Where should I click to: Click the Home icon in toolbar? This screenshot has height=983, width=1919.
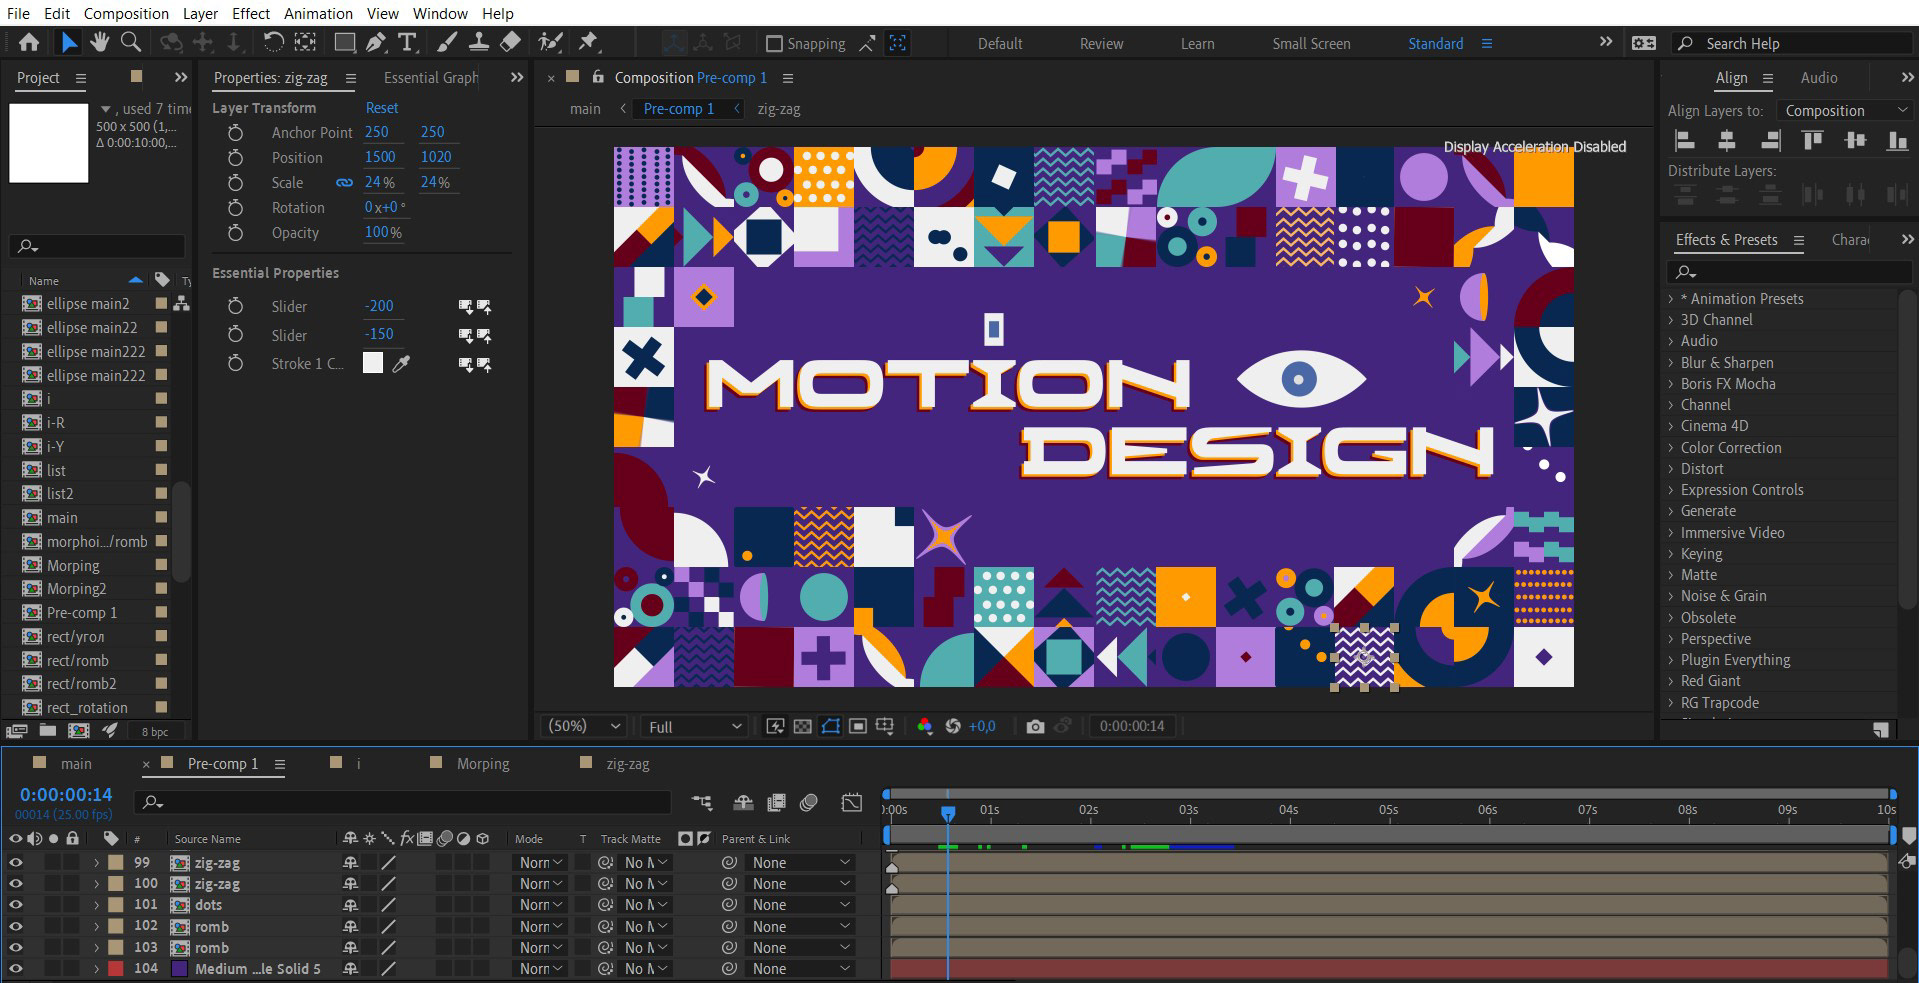(x=29, y=42)
